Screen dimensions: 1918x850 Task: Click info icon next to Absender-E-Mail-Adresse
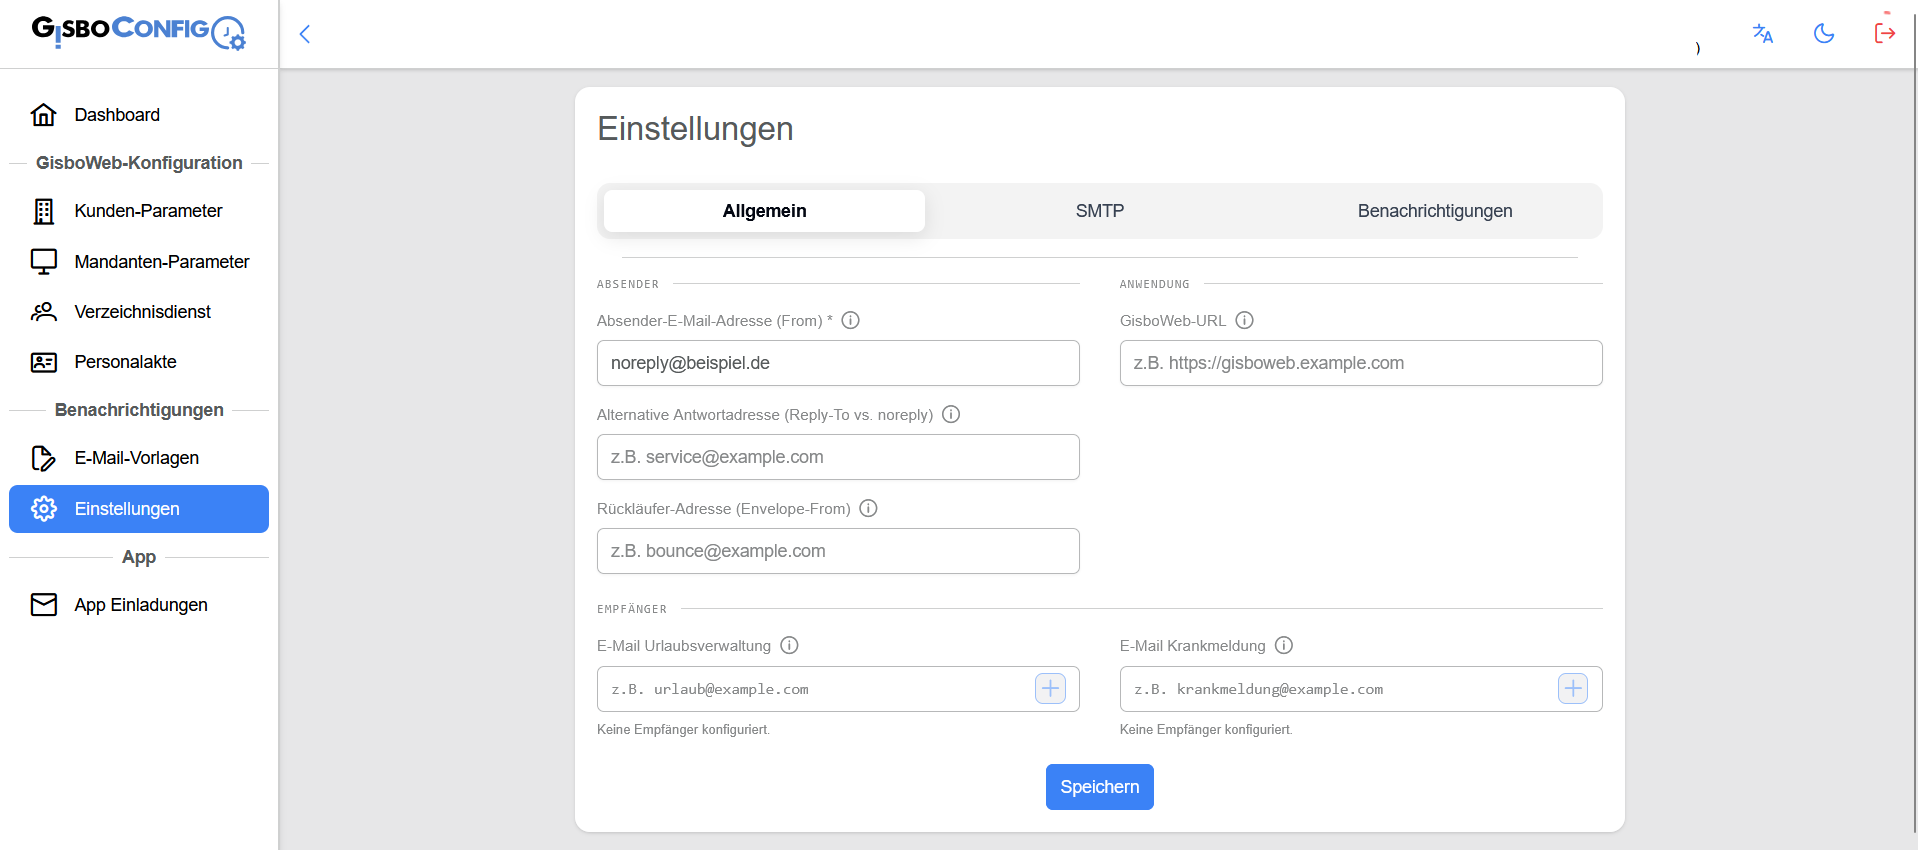click(x=851, y=321)
